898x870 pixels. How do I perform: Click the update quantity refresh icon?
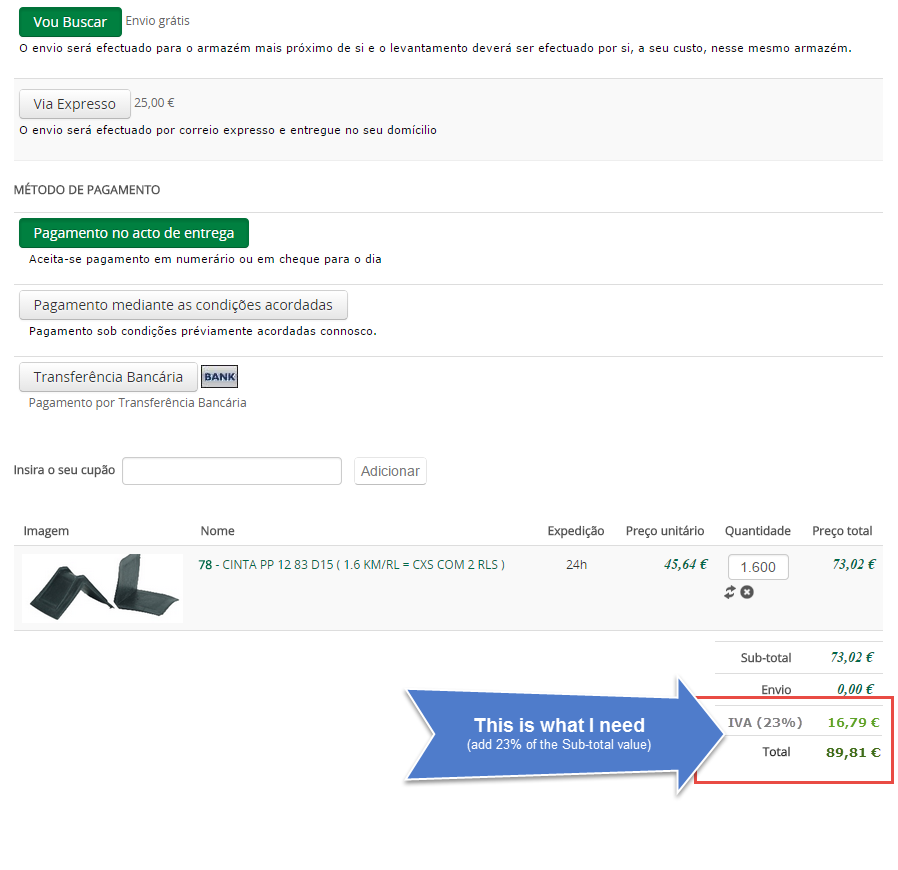730,592
